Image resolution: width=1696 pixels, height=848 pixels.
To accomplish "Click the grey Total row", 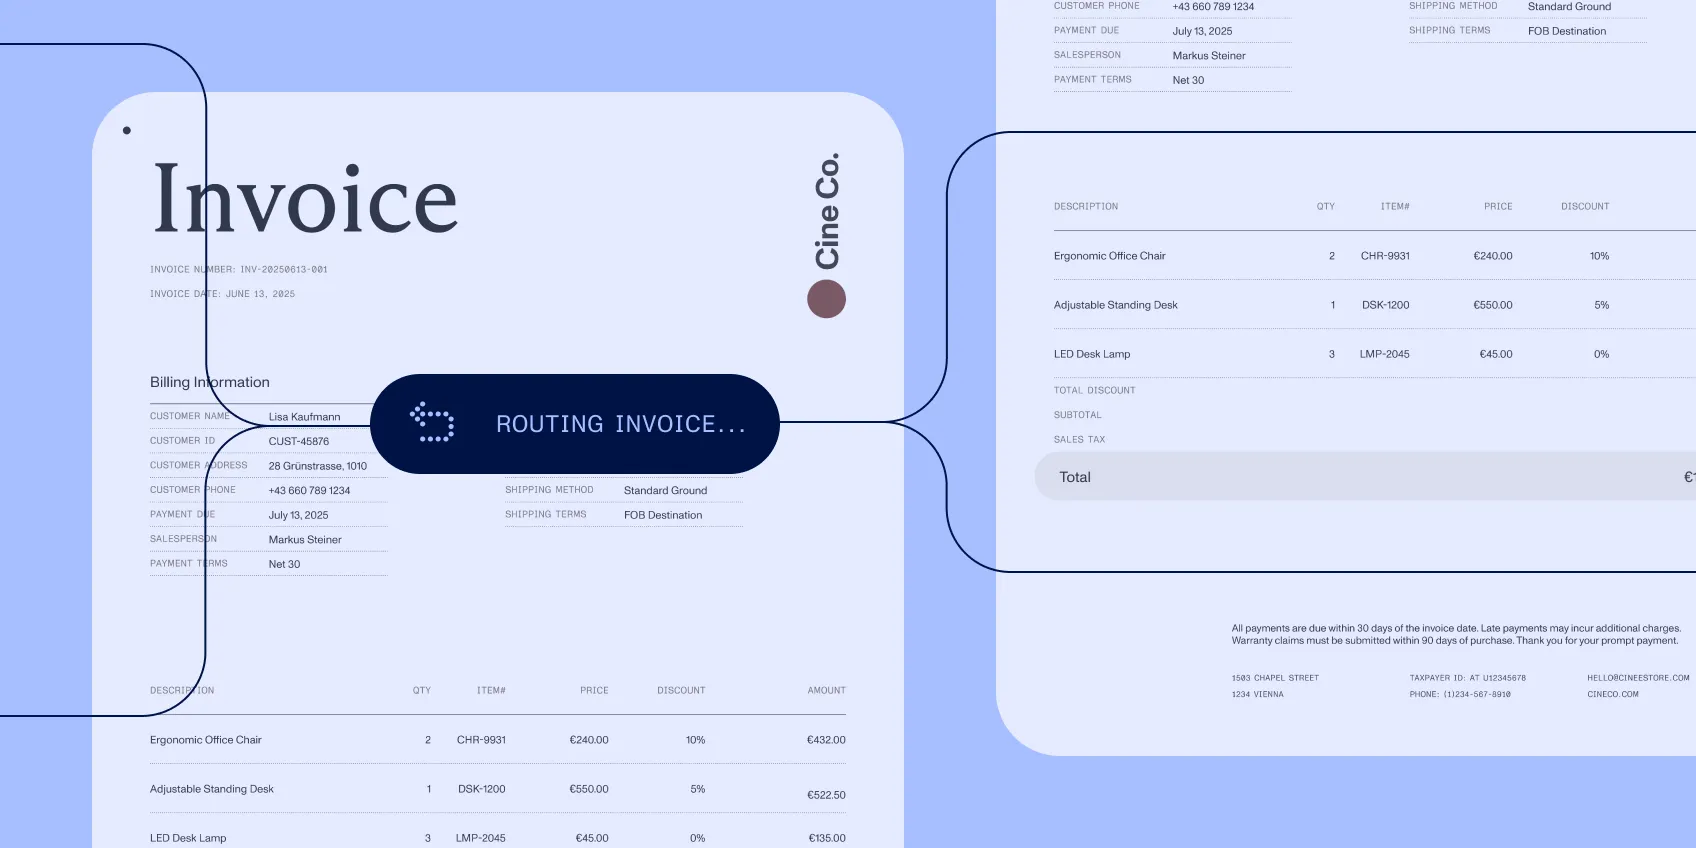I will (1365, 477).
